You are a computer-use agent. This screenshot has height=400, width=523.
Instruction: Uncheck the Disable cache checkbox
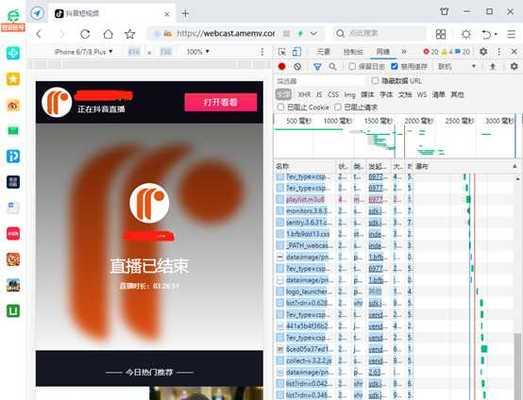(394, 66)
